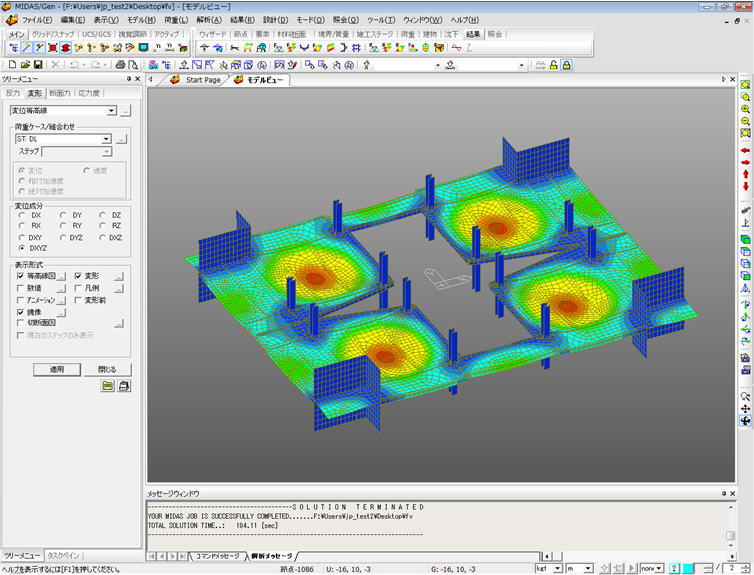Click the red left arrow pan icon

[x=745, y=150]
